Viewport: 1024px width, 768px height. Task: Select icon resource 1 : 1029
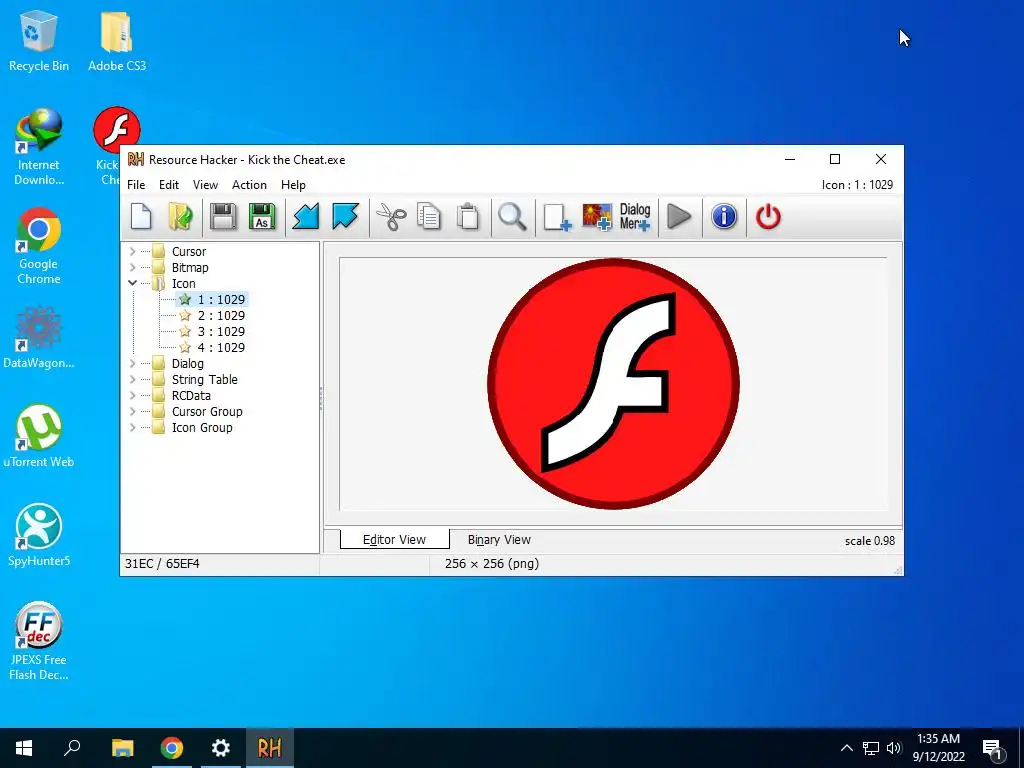[221, 299]
